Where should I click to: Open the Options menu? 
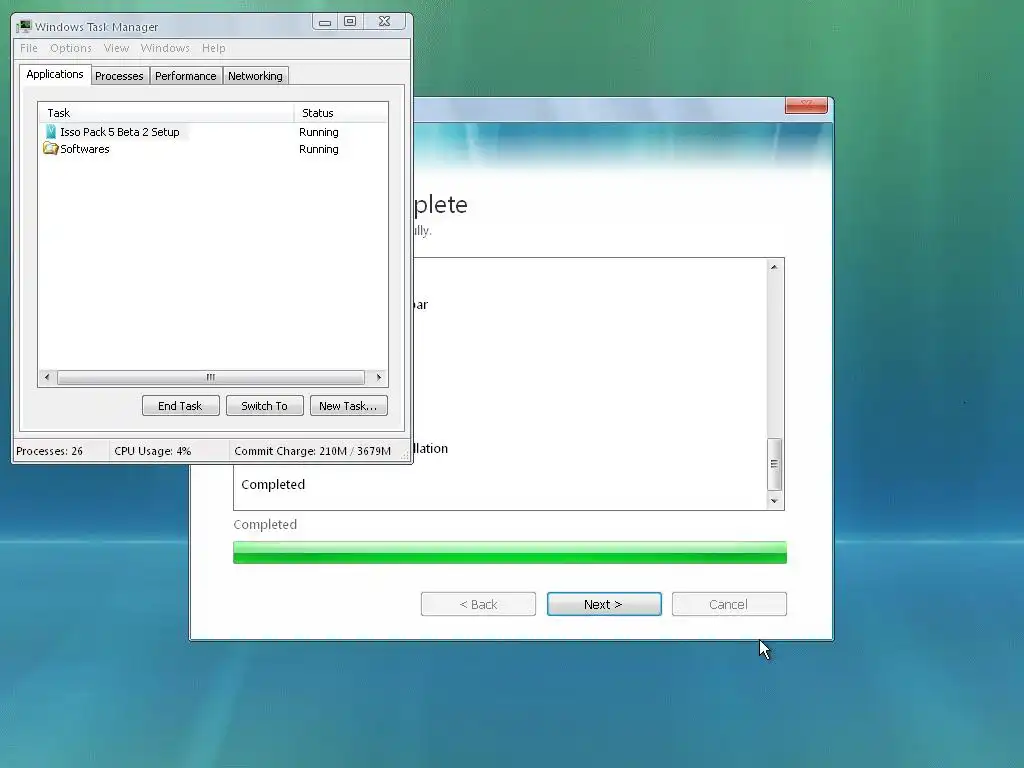coord(71,48)
